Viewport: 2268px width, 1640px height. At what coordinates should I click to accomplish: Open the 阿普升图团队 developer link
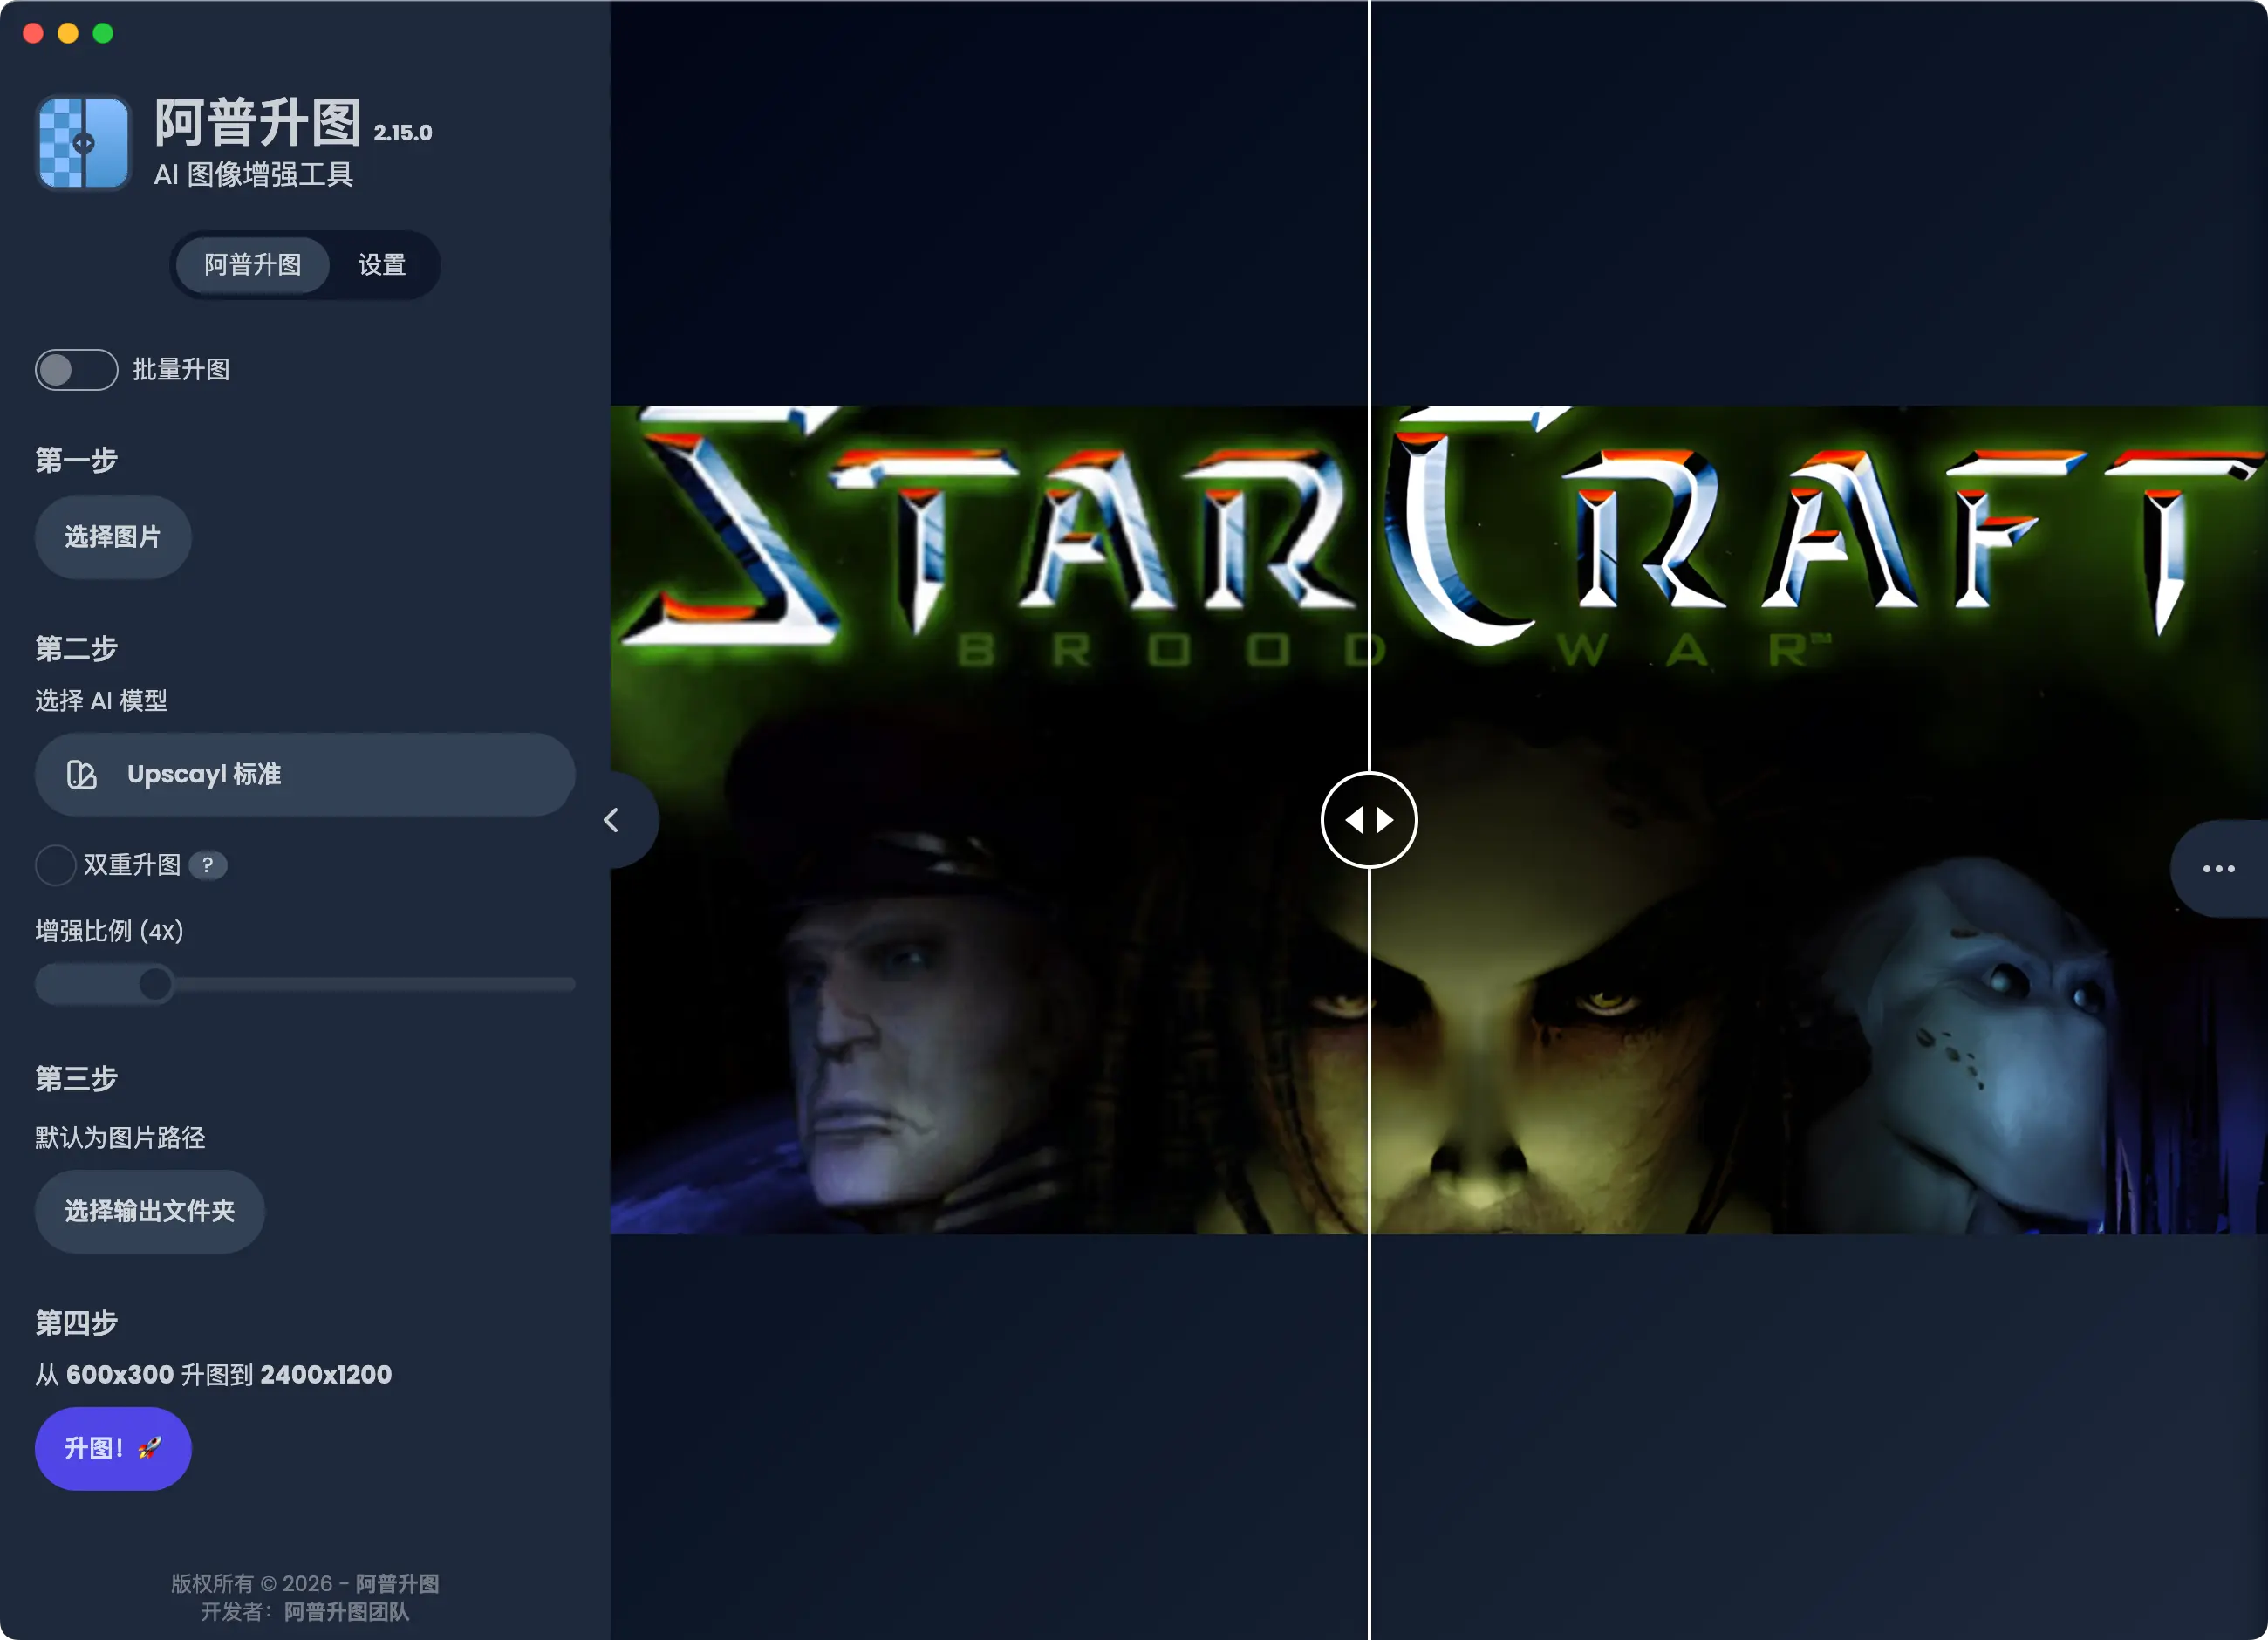click(x=346, y=1612)
